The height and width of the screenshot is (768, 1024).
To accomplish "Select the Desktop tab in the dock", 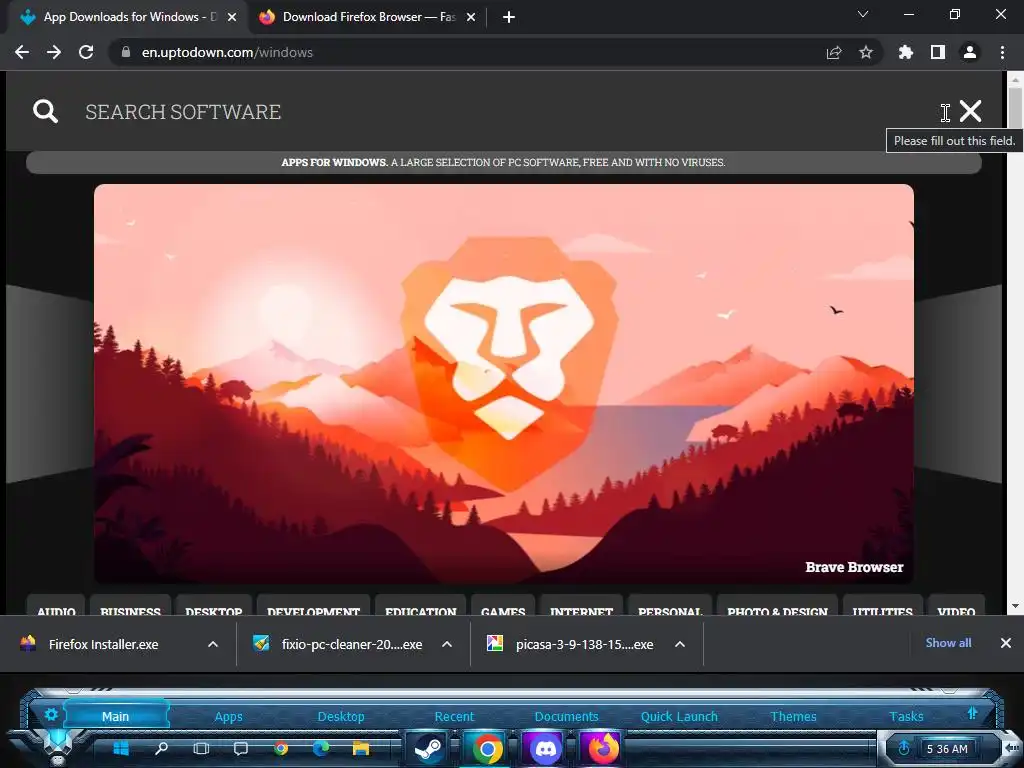I will (341, 716).
